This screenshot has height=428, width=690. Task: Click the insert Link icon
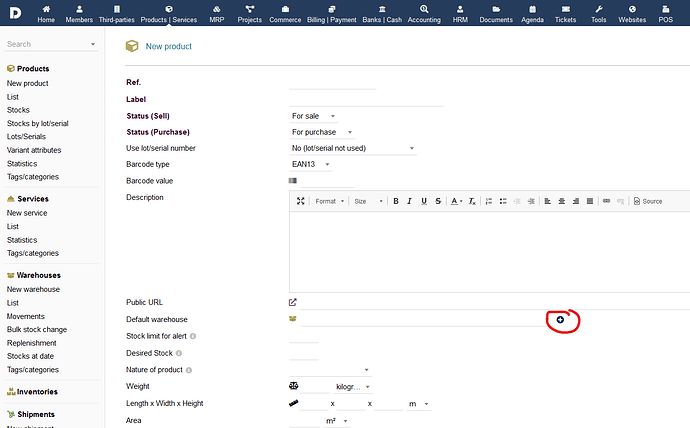[x=606, y=201]
